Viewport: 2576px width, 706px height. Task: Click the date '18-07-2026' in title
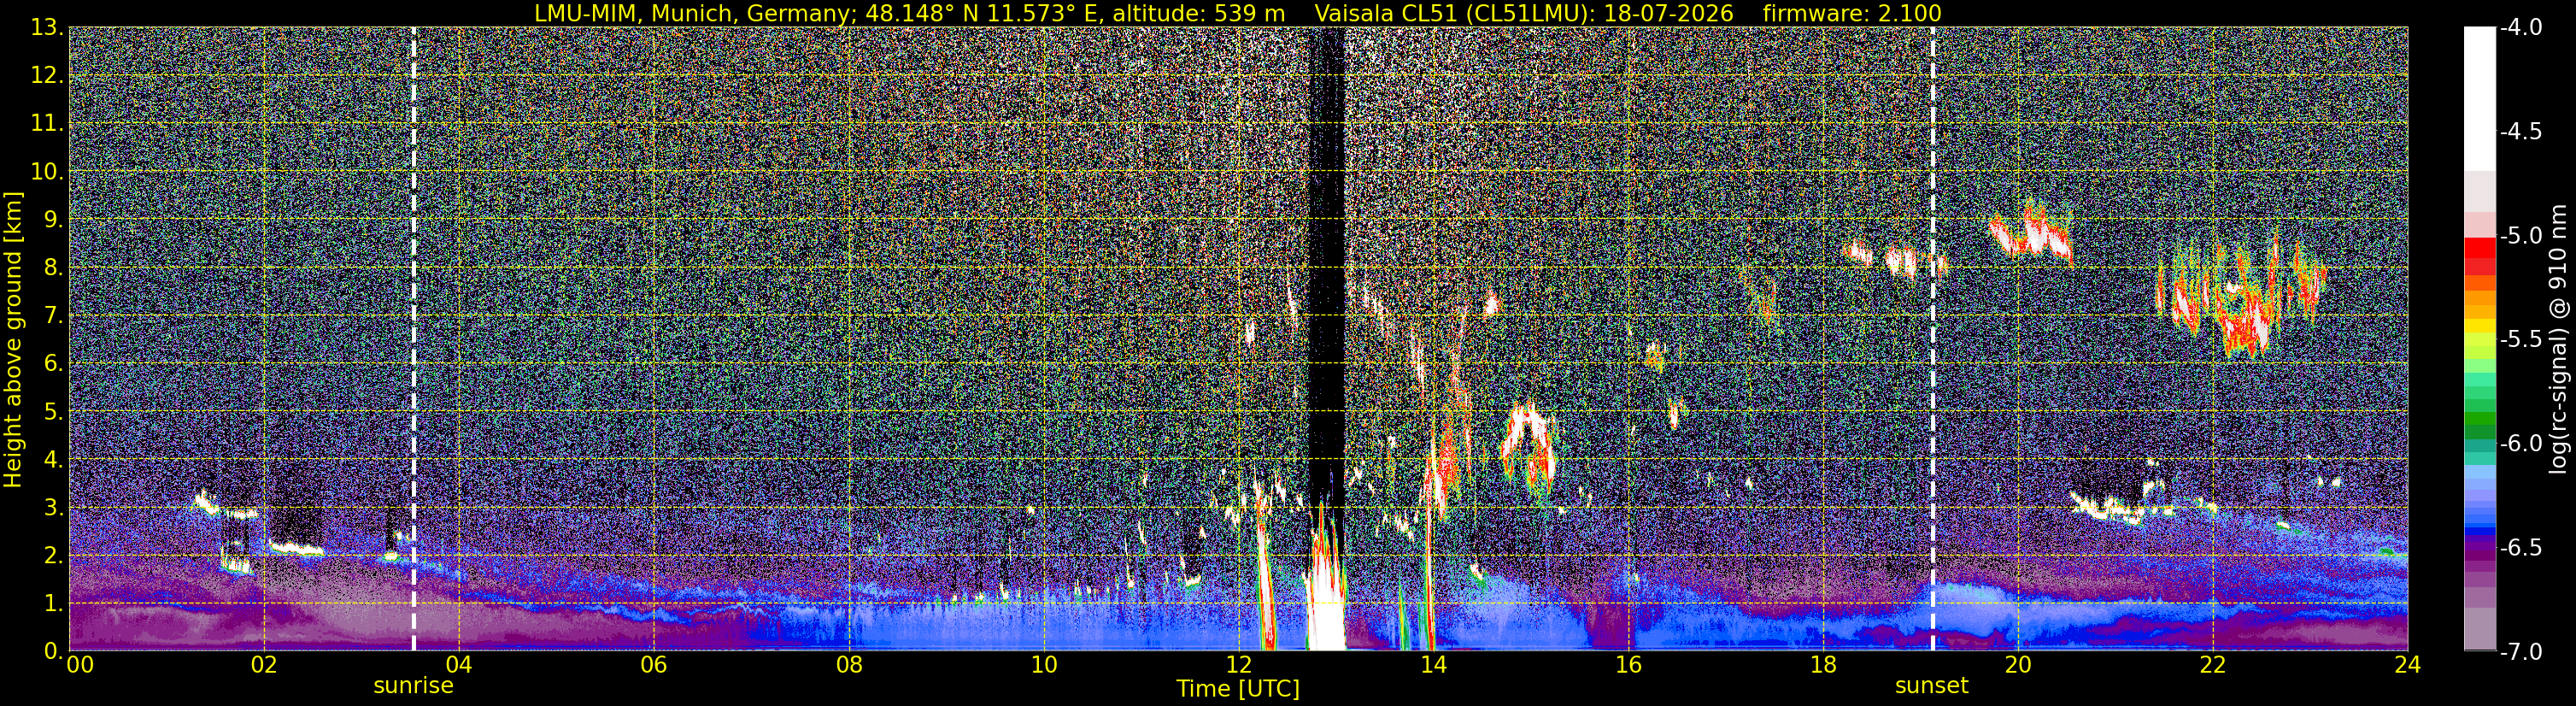pos(1667,13)
